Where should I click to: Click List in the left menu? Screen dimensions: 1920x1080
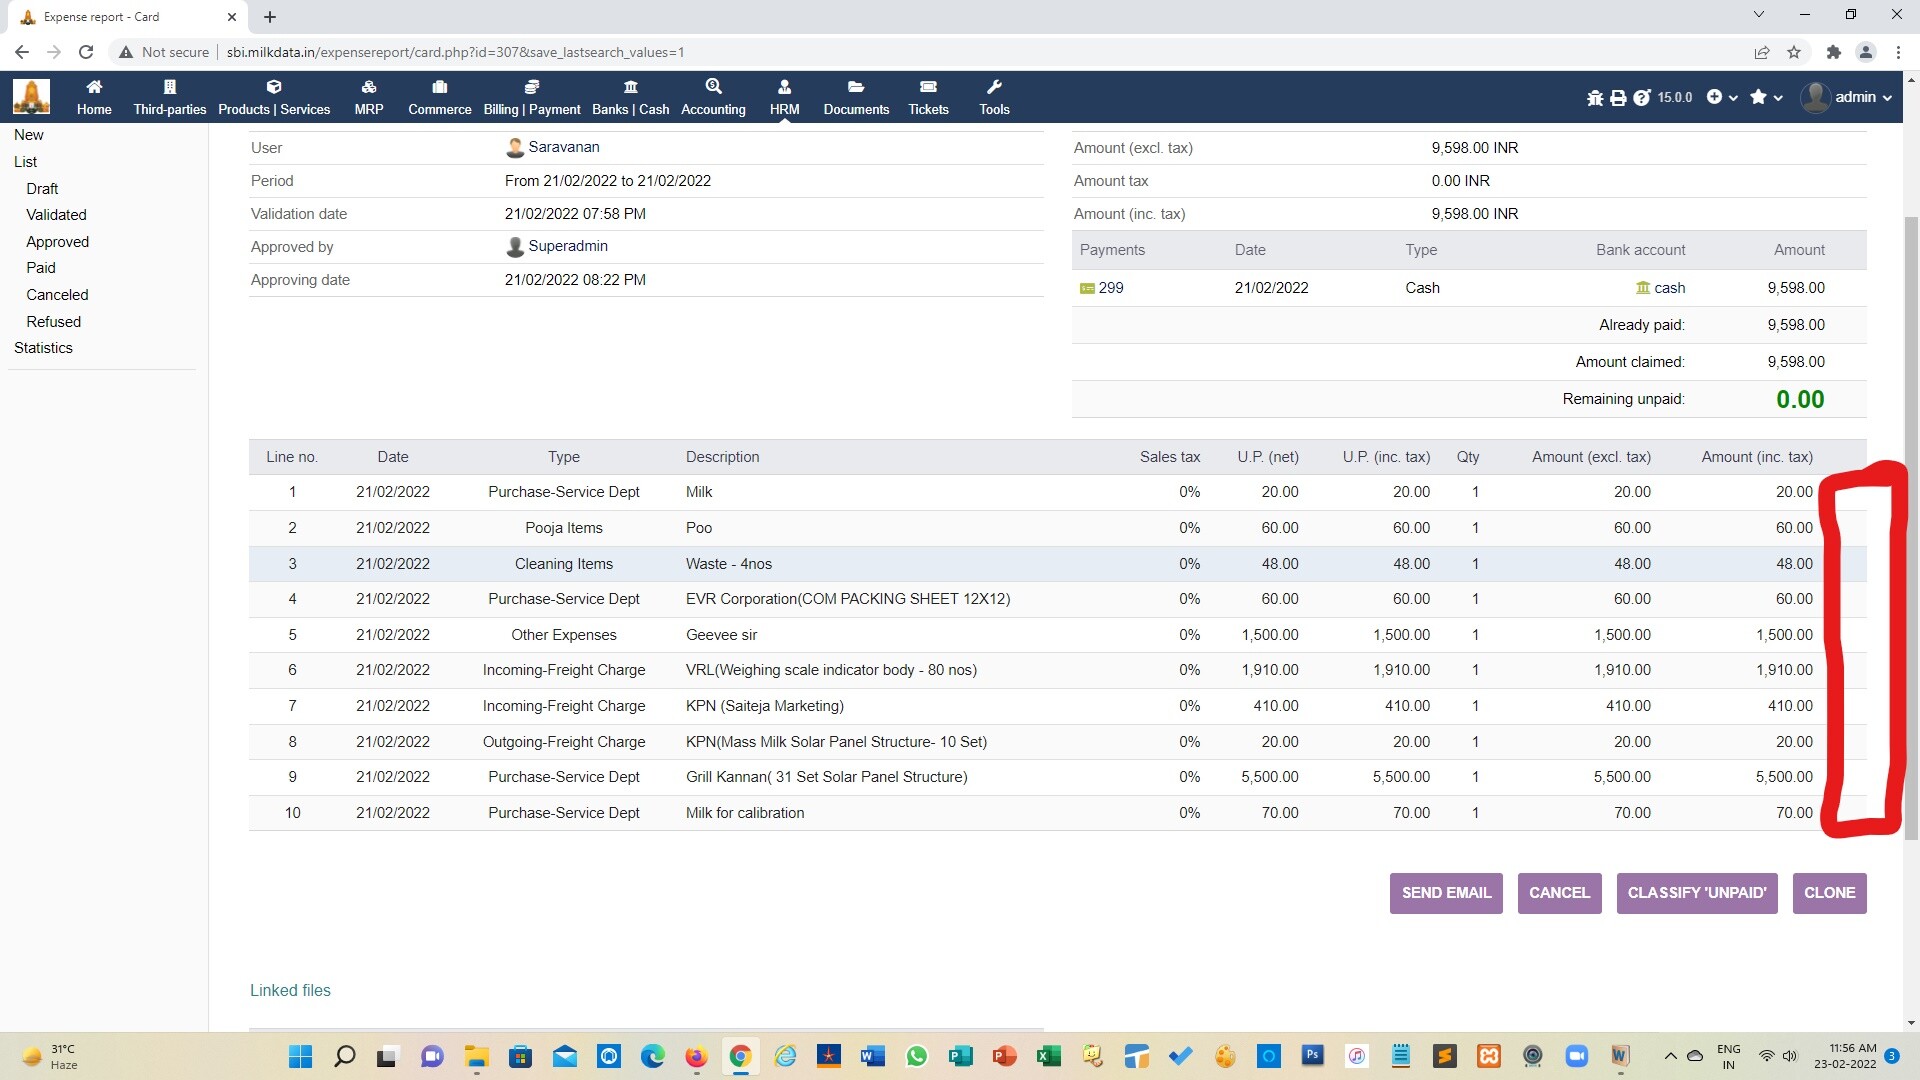(x=25, y=162)
